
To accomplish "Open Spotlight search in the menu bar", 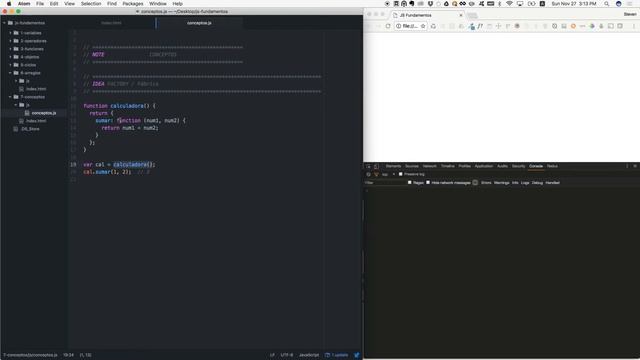I will pos(607,4).
